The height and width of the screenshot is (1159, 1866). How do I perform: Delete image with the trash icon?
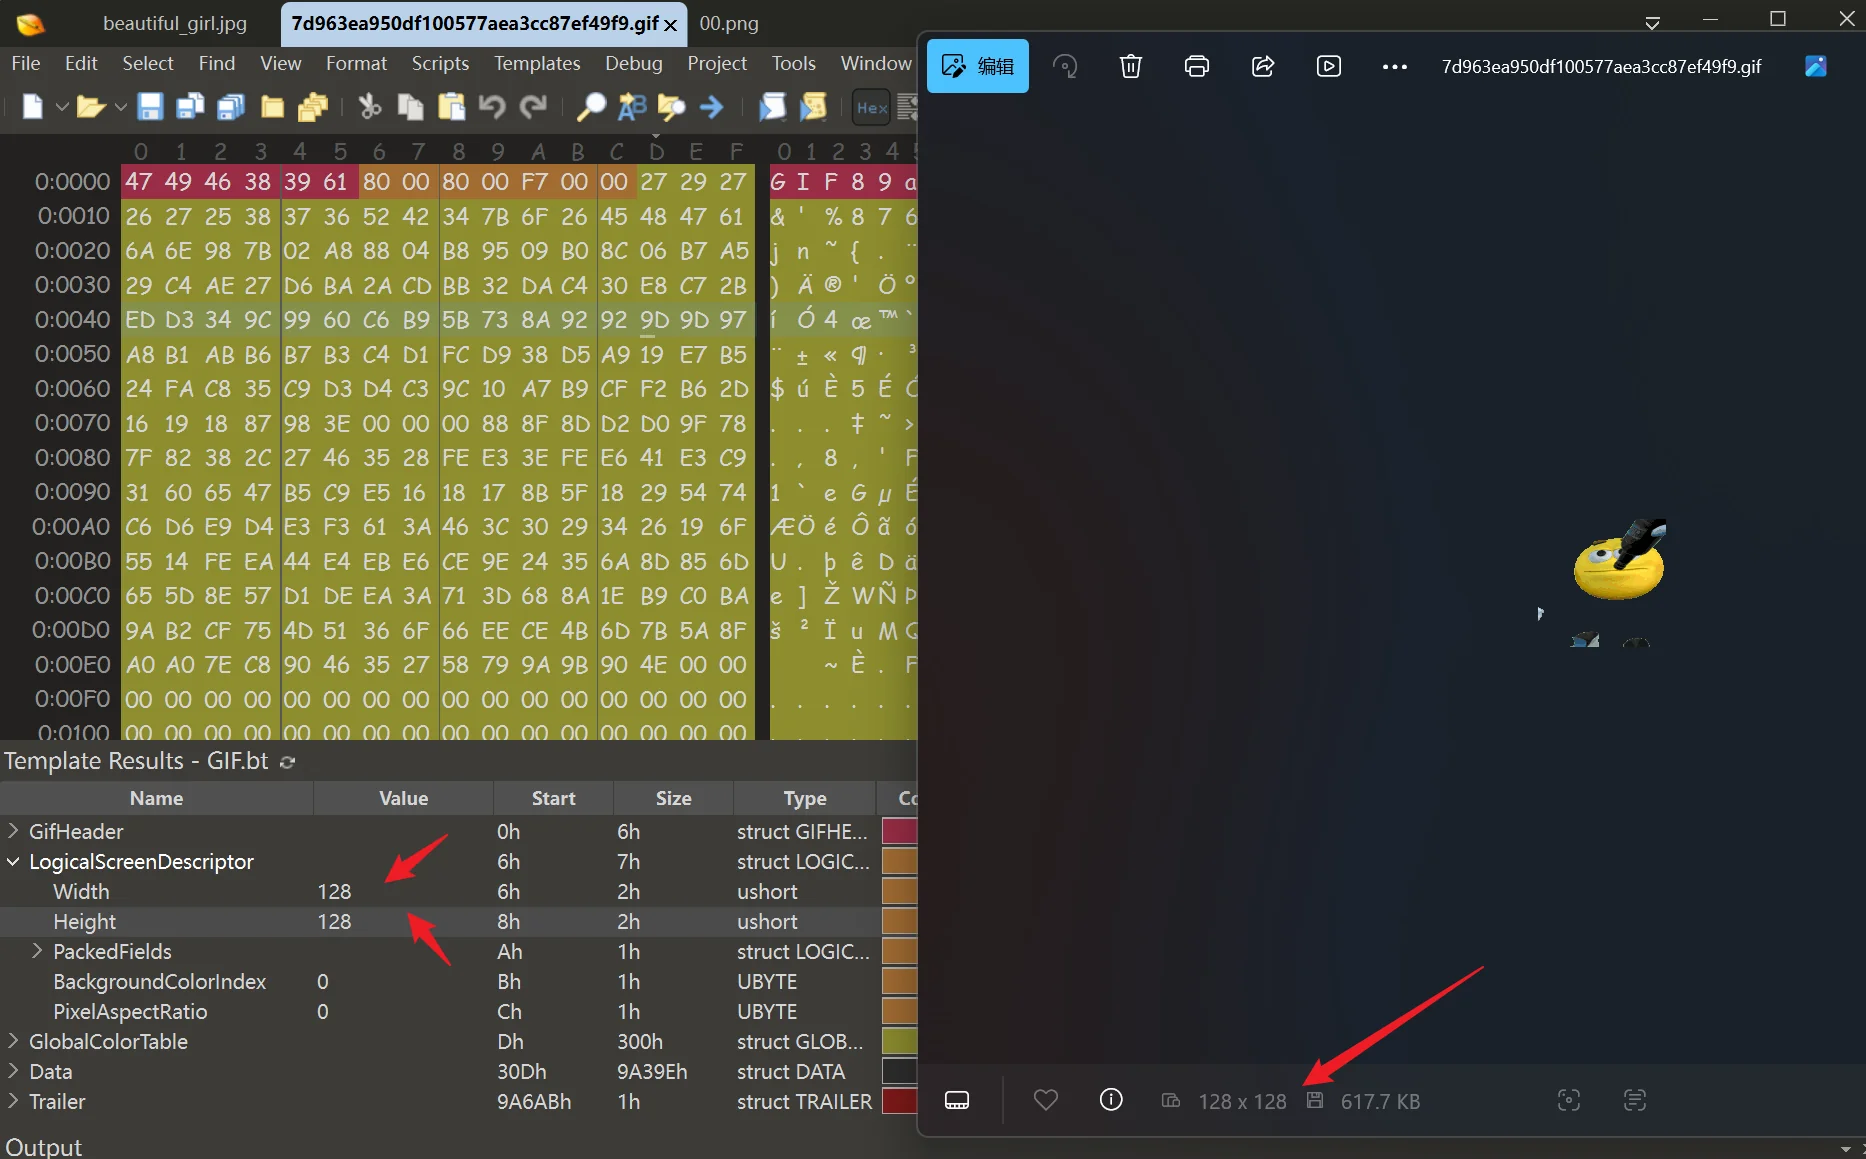tap(1130, 67)
